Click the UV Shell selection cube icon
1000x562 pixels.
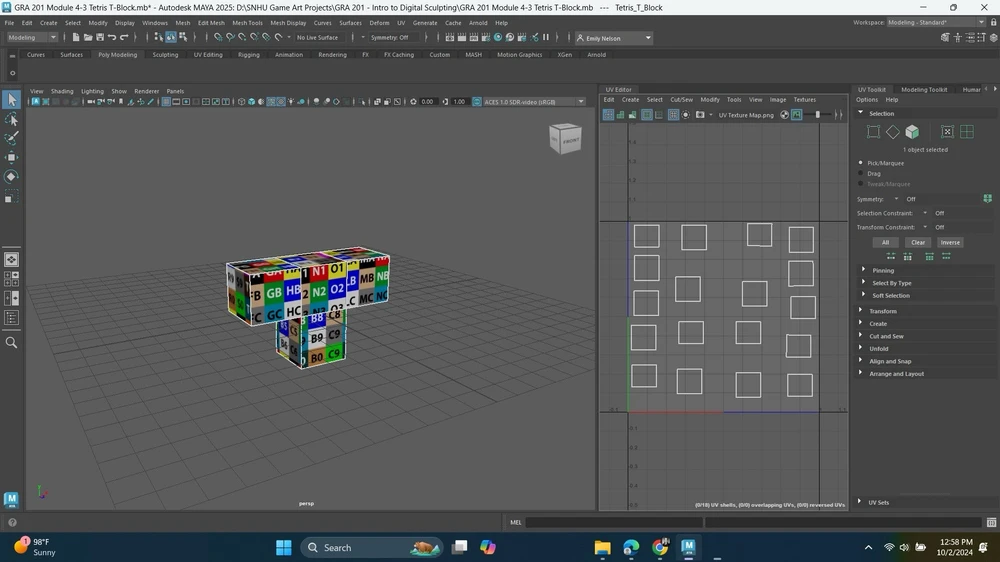912,131
